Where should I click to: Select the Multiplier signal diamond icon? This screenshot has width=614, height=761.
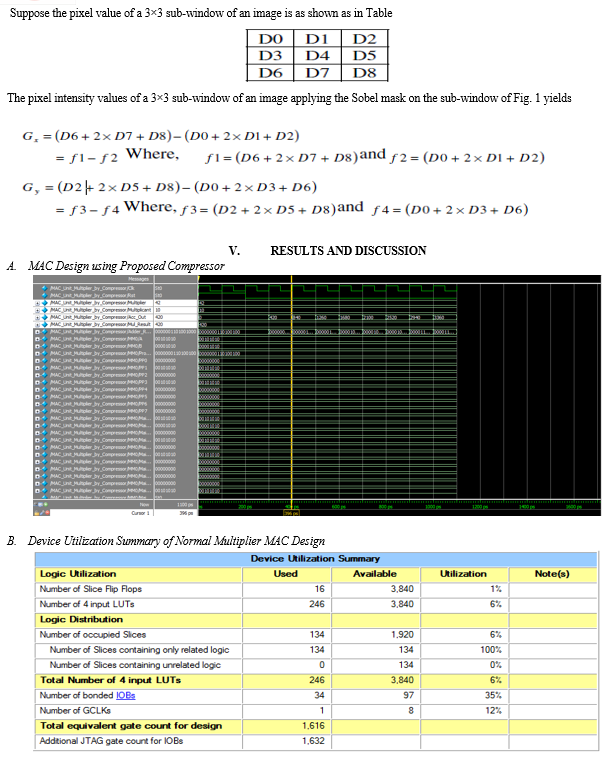click(x=45, y=302)
